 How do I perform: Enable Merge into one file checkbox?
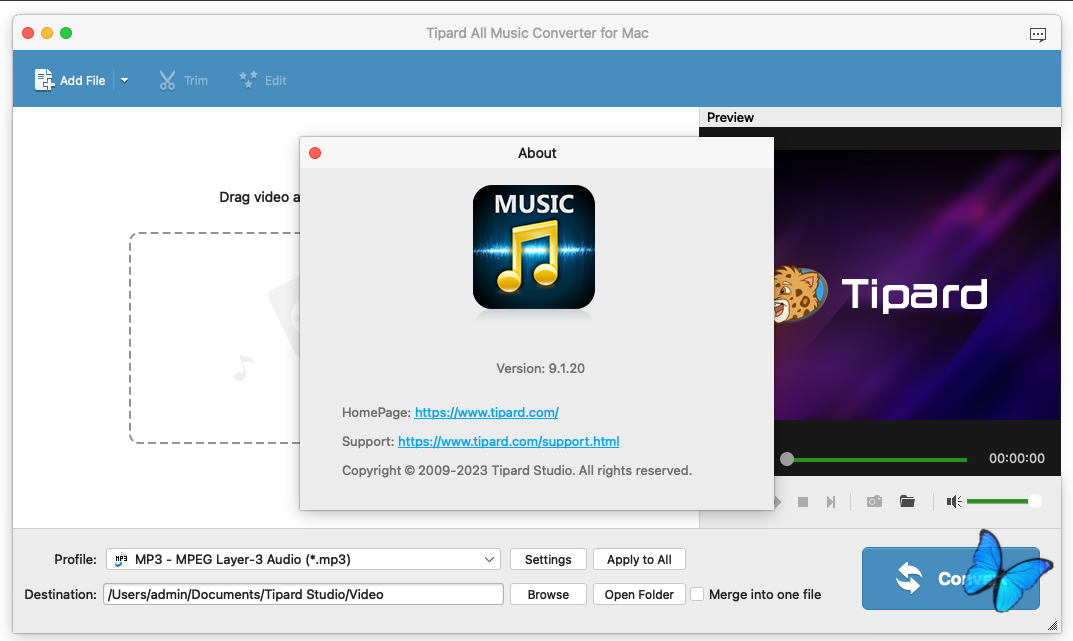point(697,594)
